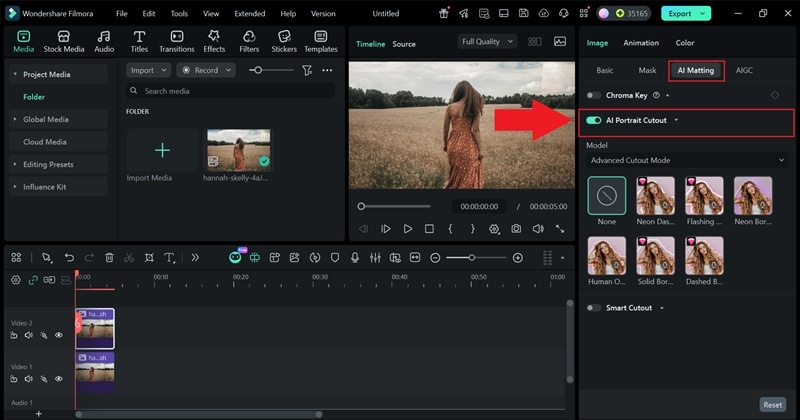Open the Tools menu
The width and height of the screenshot is (800, 420).
click(x=179, y=13)
